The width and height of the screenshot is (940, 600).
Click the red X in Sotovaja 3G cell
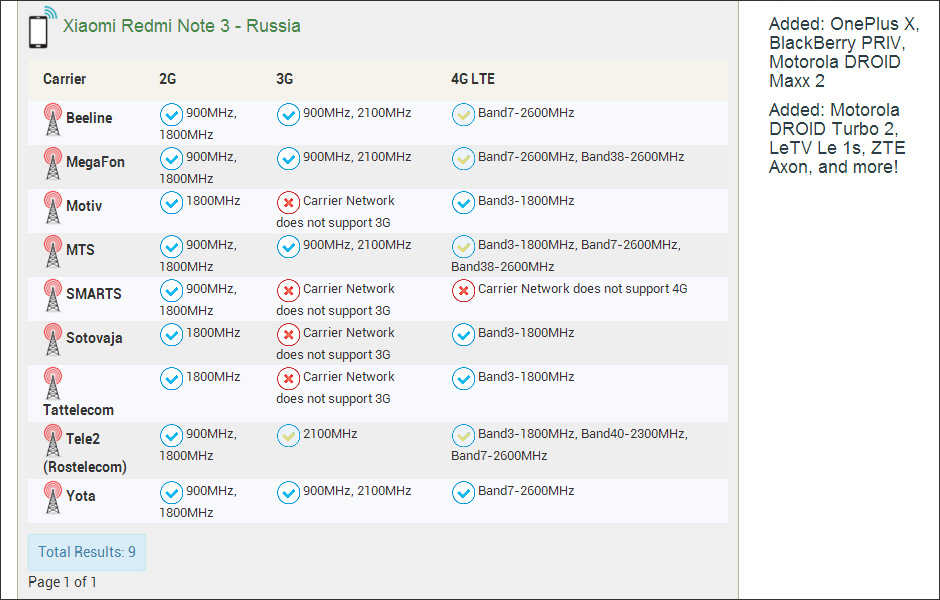pos(288,334)
